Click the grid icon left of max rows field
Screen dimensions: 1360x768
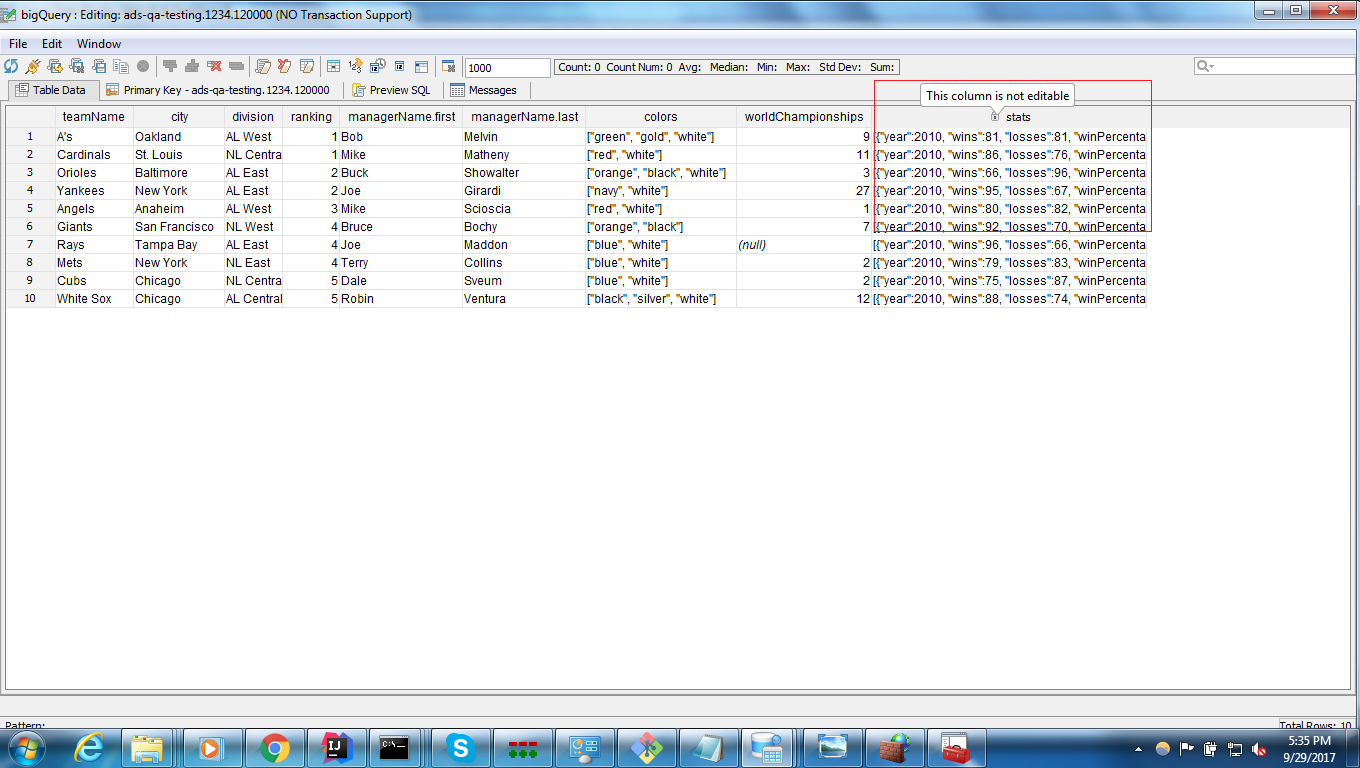coord(449,67)
